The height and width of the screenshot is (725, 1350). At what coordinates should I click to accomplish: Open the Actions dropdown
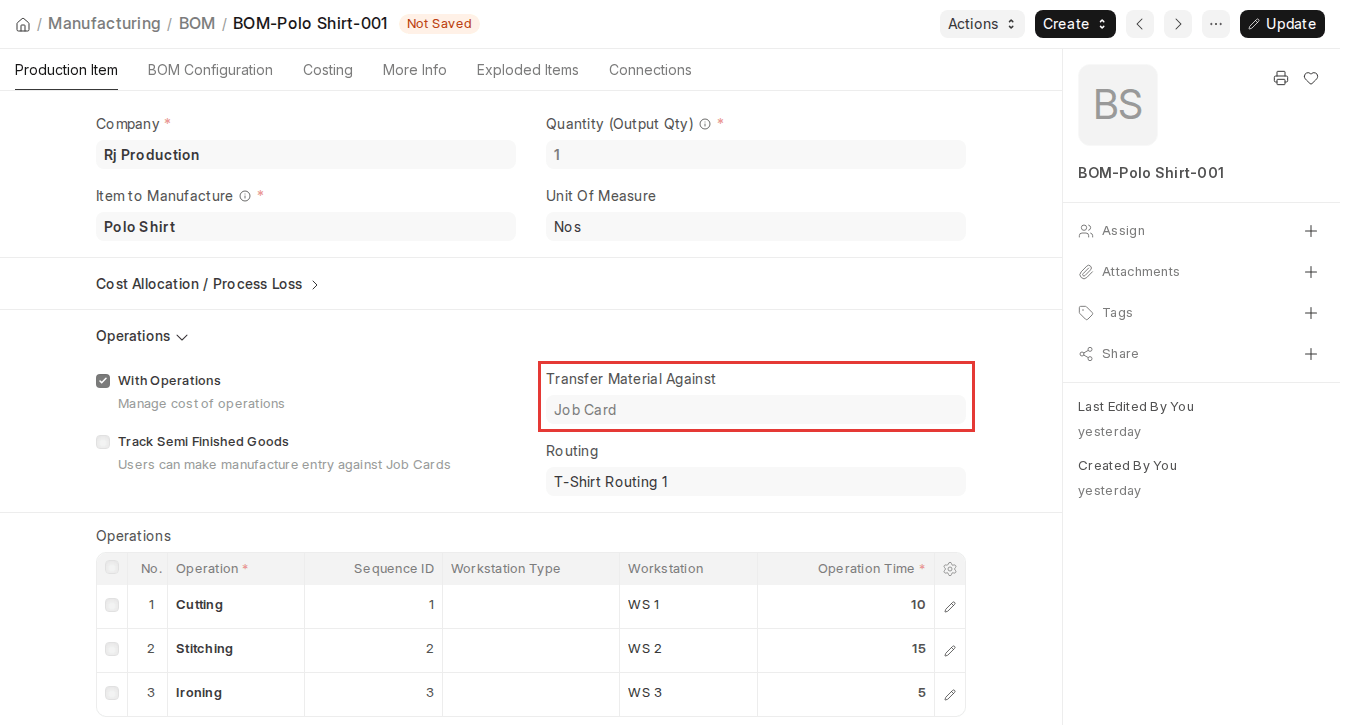pyautogui.click(x=982, y=24)
